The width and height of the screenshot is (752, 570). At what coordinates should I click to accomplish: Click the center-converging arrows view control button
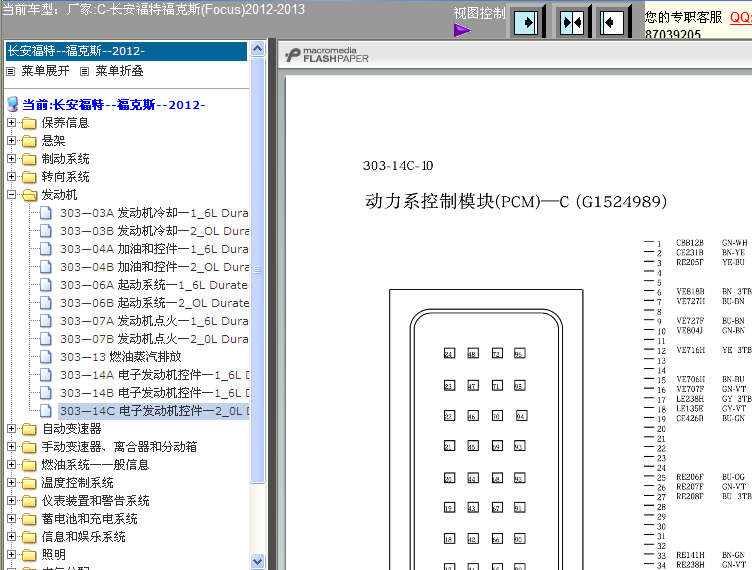click(x=572, y=22)
